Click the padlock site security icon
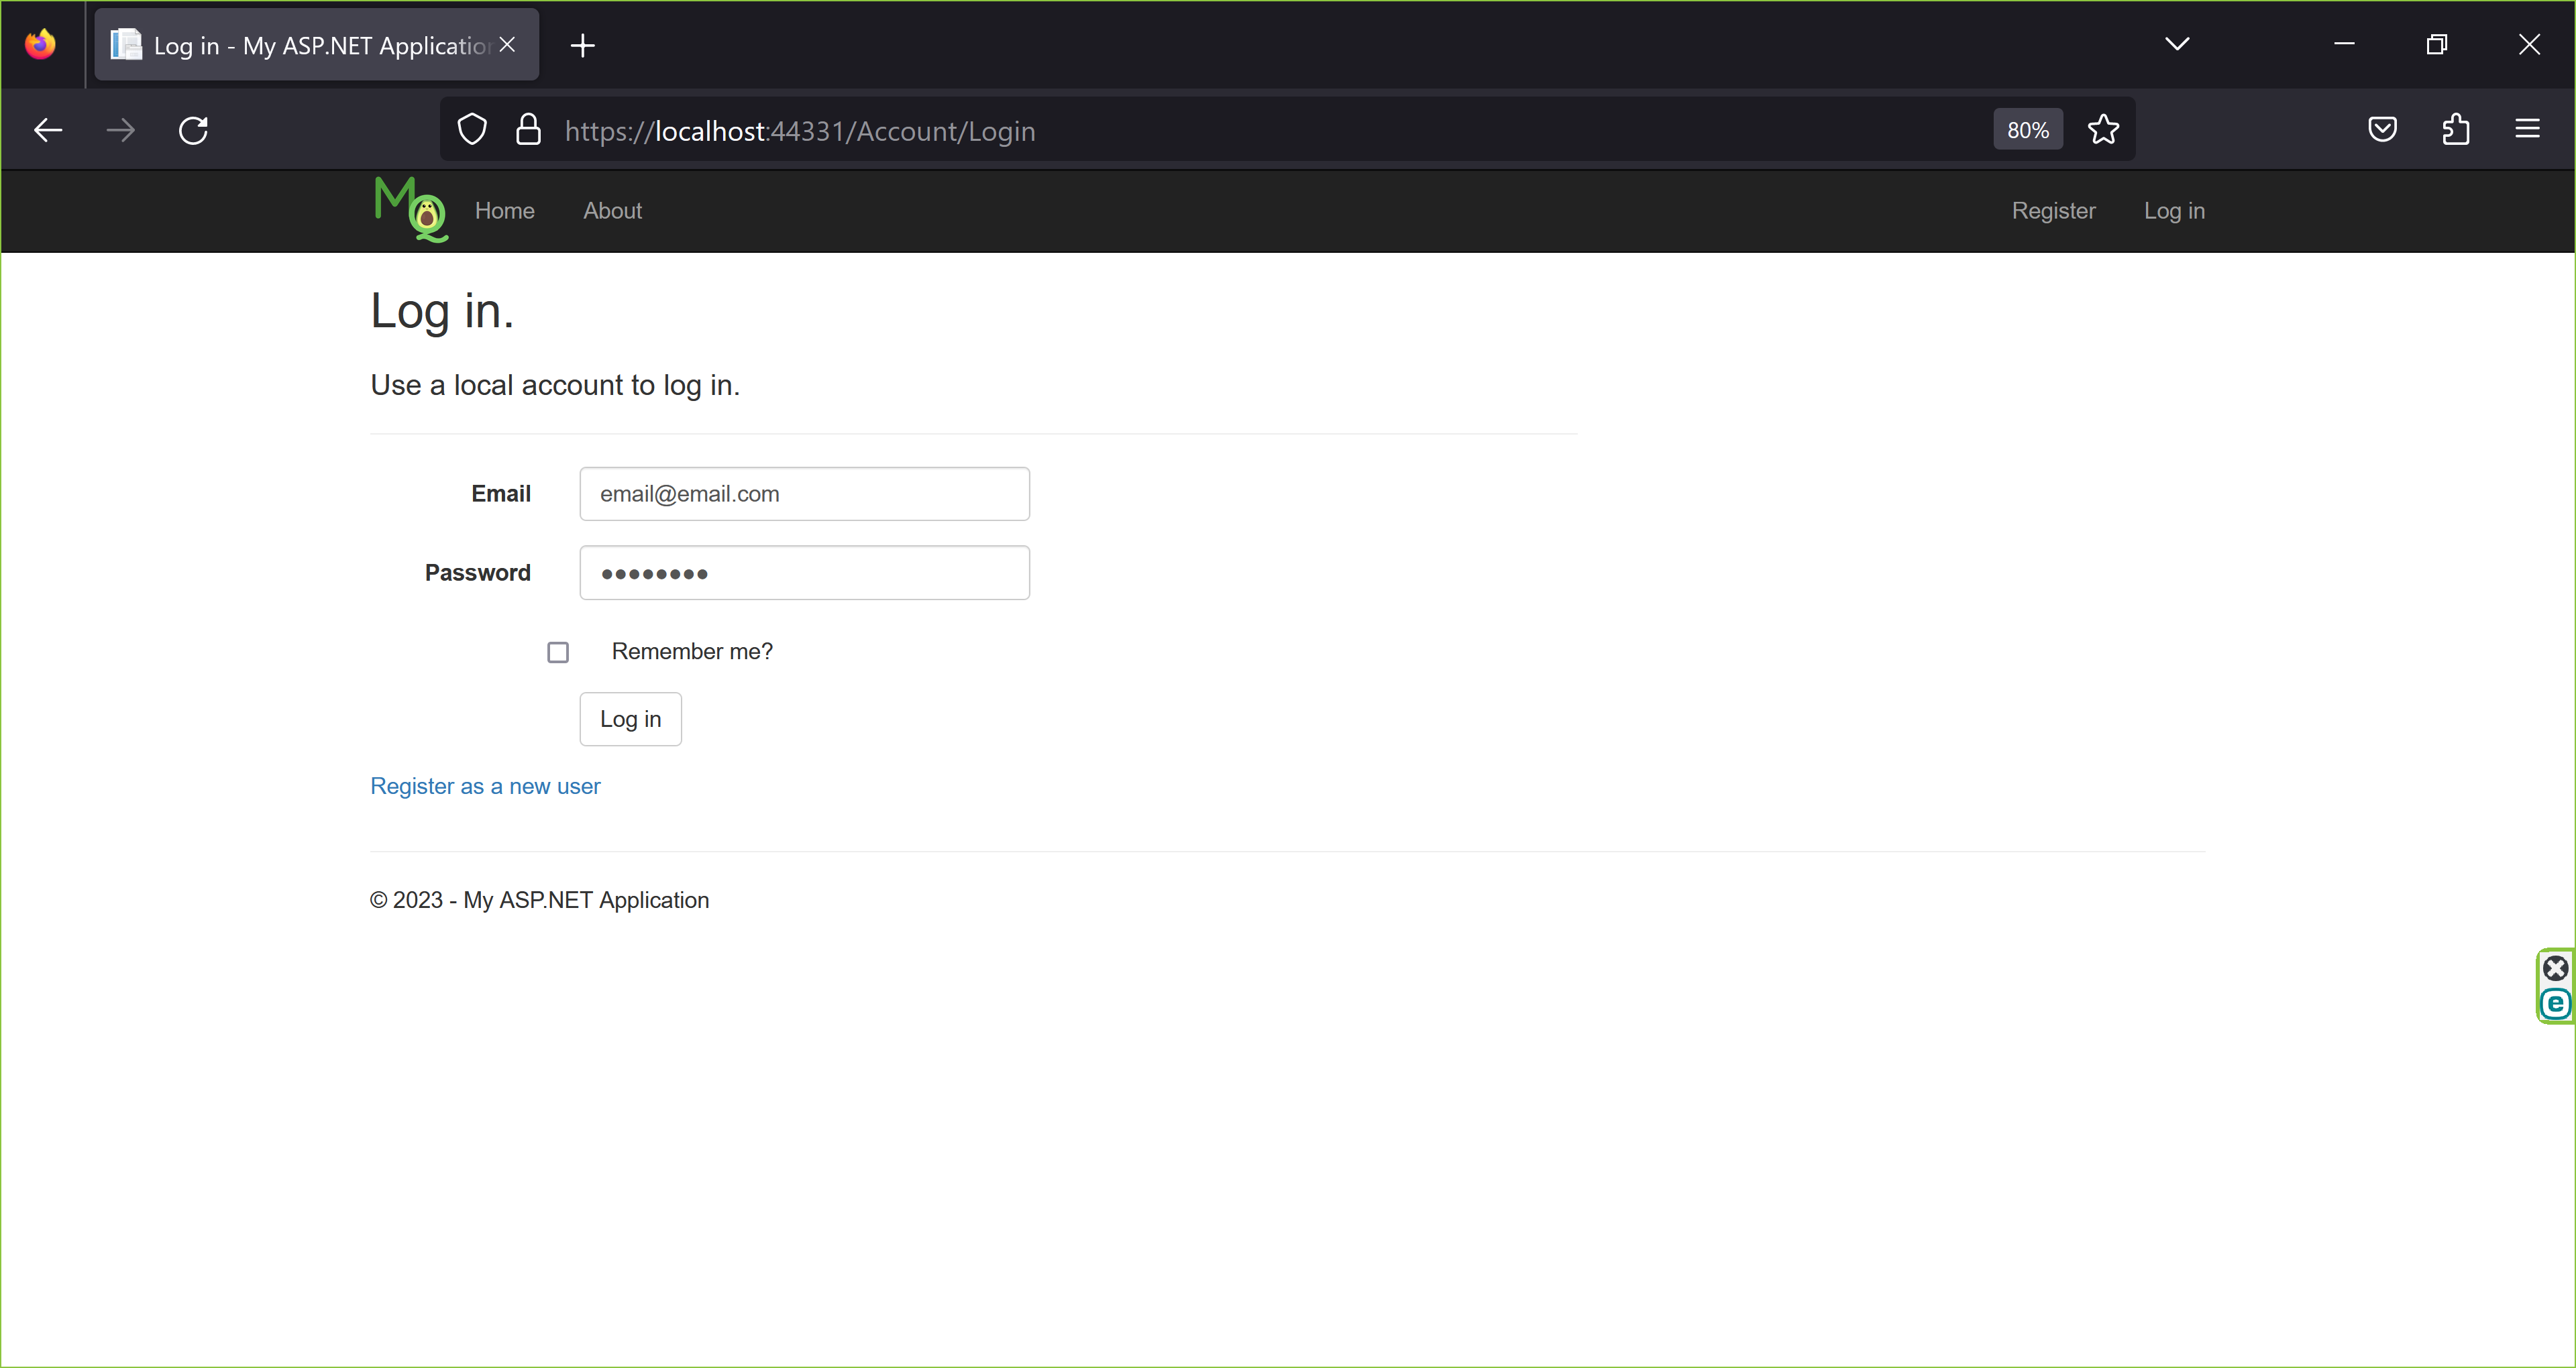 click(528, 130)
